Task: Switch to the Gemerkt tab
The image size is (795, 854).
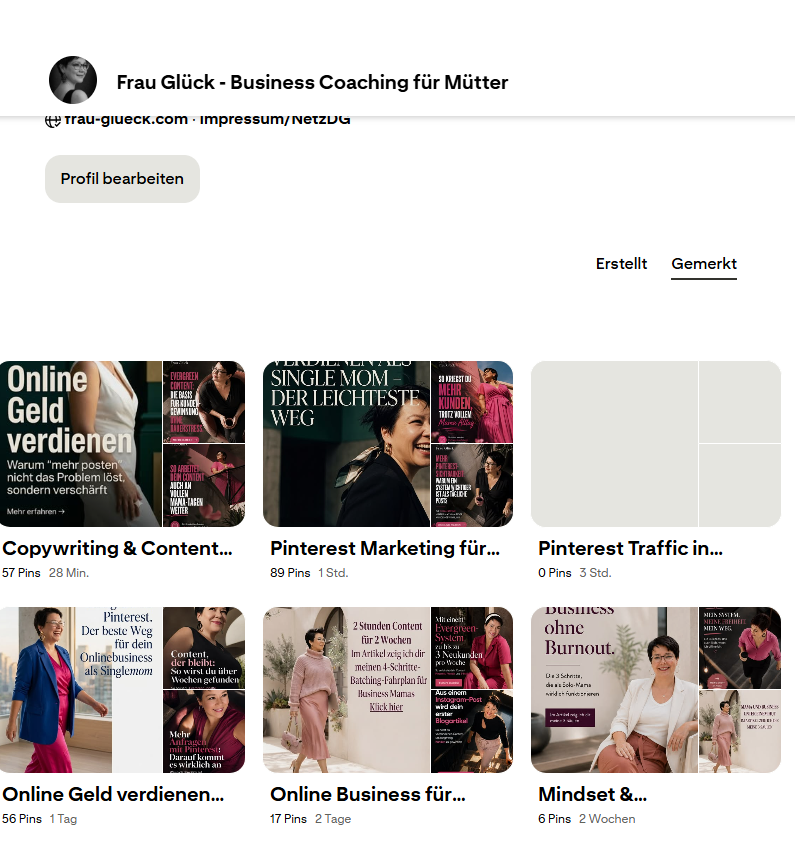Action: [x=704, y=264]
